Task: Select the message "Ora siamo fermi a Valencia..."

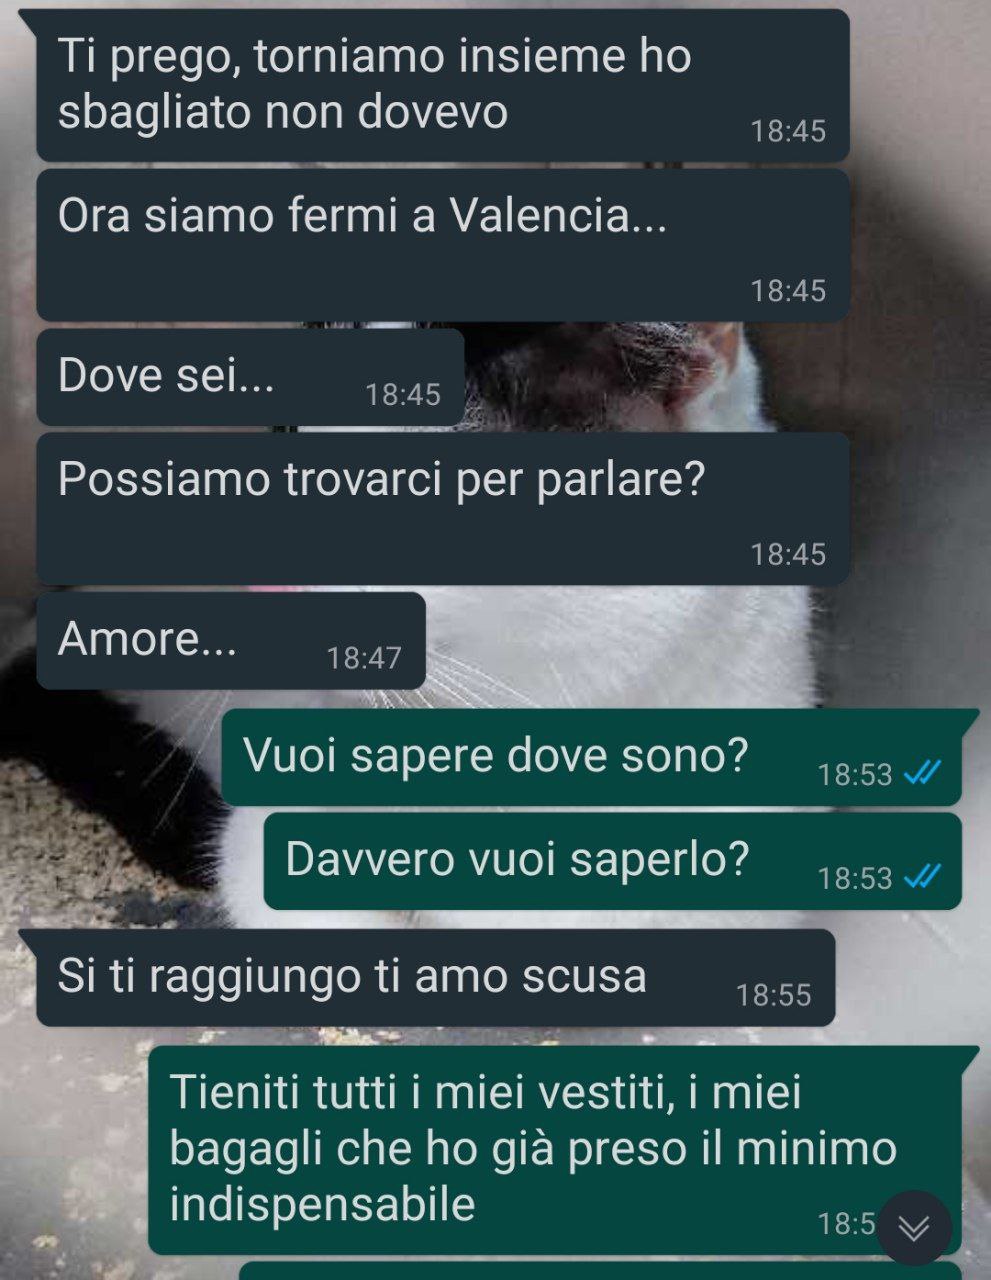Action: (x=443, y=245)
